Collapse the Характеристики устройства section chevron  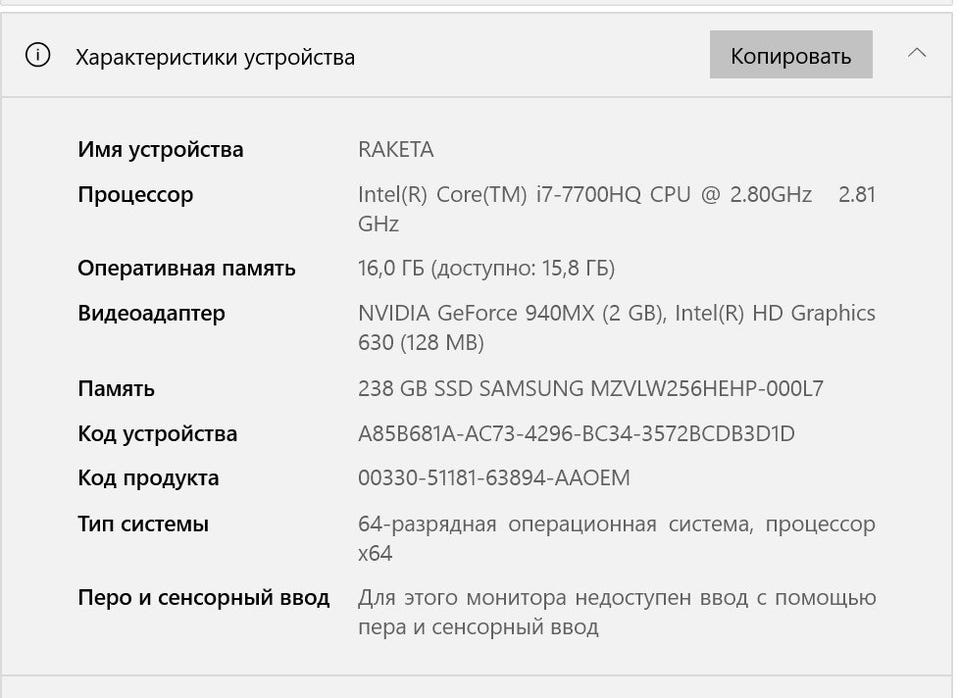click(916, 53)
